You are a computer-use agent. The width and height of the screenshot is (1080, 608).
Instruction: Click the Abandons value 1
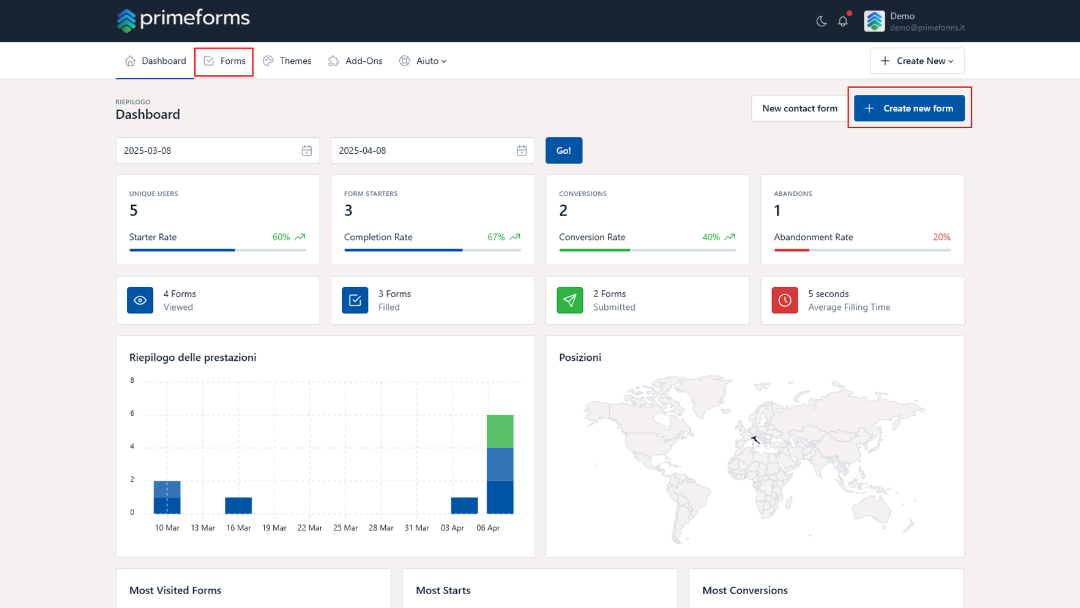tap(778, 211)
